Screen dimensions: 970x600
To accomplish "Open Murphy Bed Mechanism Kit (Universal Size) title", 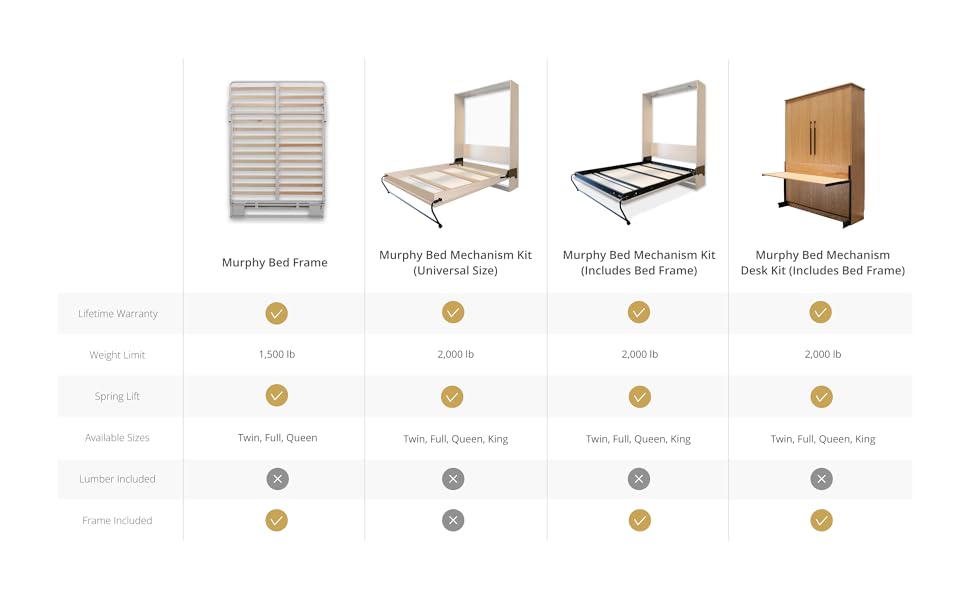I will [x=455, y=262].
